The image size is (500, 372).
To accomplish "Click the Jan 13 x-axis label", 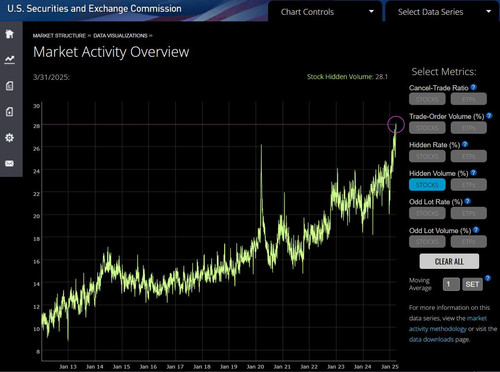I will (x=68, y=367).
